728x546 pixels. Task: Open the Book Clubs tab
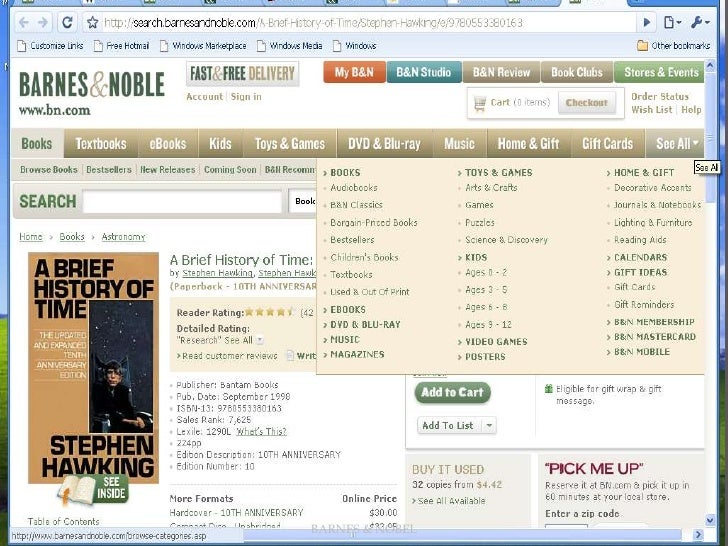[577, 72]
